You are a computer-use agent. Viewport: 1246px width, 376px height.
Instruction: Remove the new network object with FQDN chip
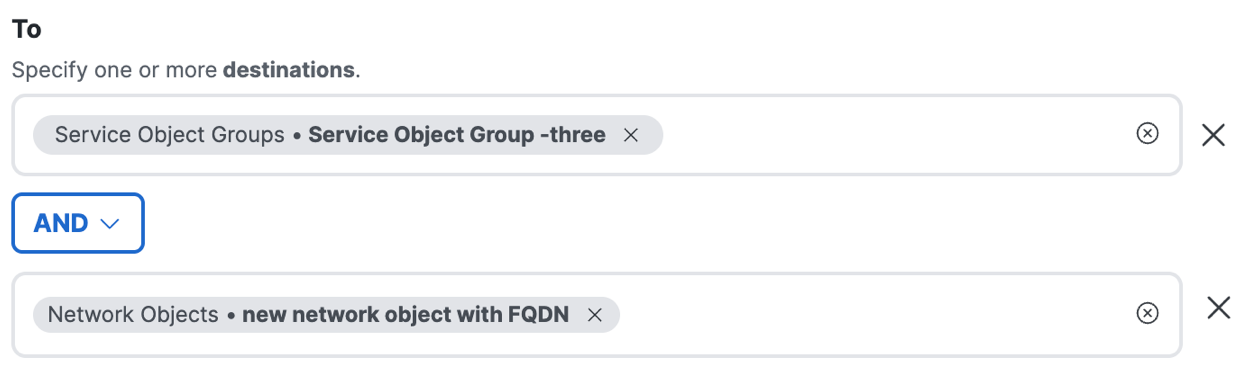[x=595, y=315]
